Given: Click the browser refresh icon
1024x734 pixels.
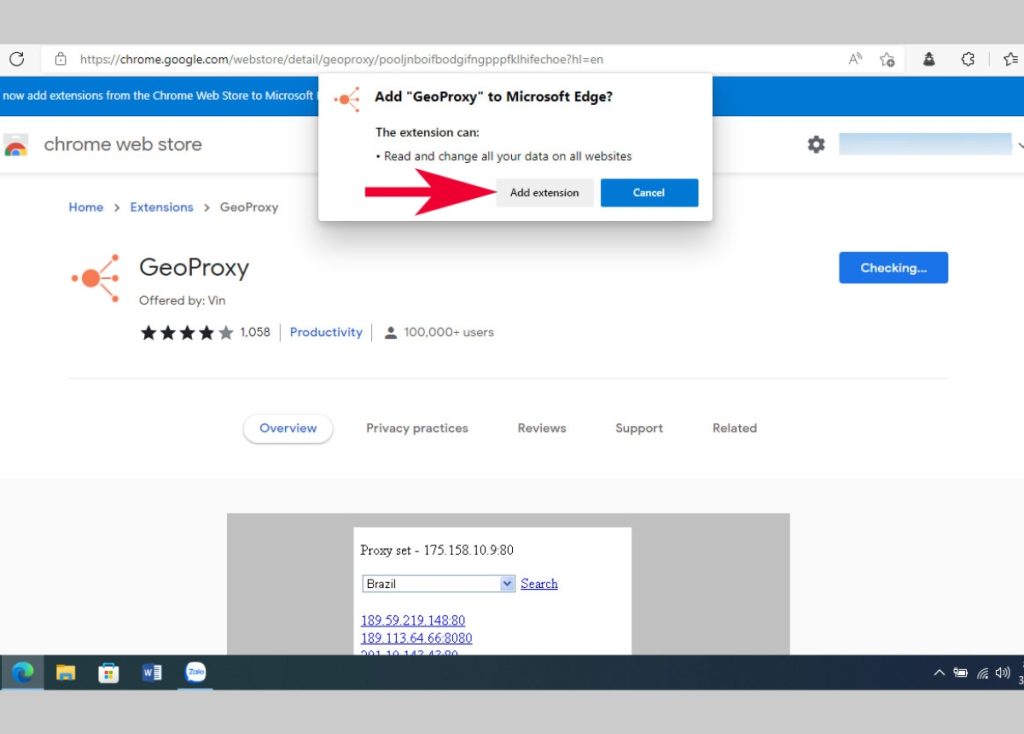Looking at the screenshot, I should pos(17,59).
